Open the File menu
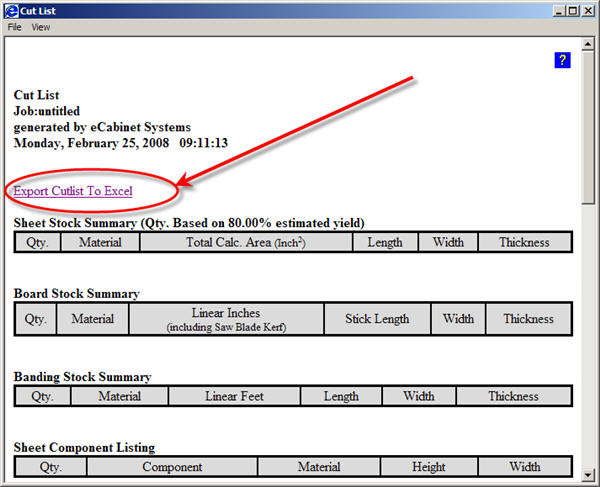The width and height of the screenshot is (600, 487). 15,27
